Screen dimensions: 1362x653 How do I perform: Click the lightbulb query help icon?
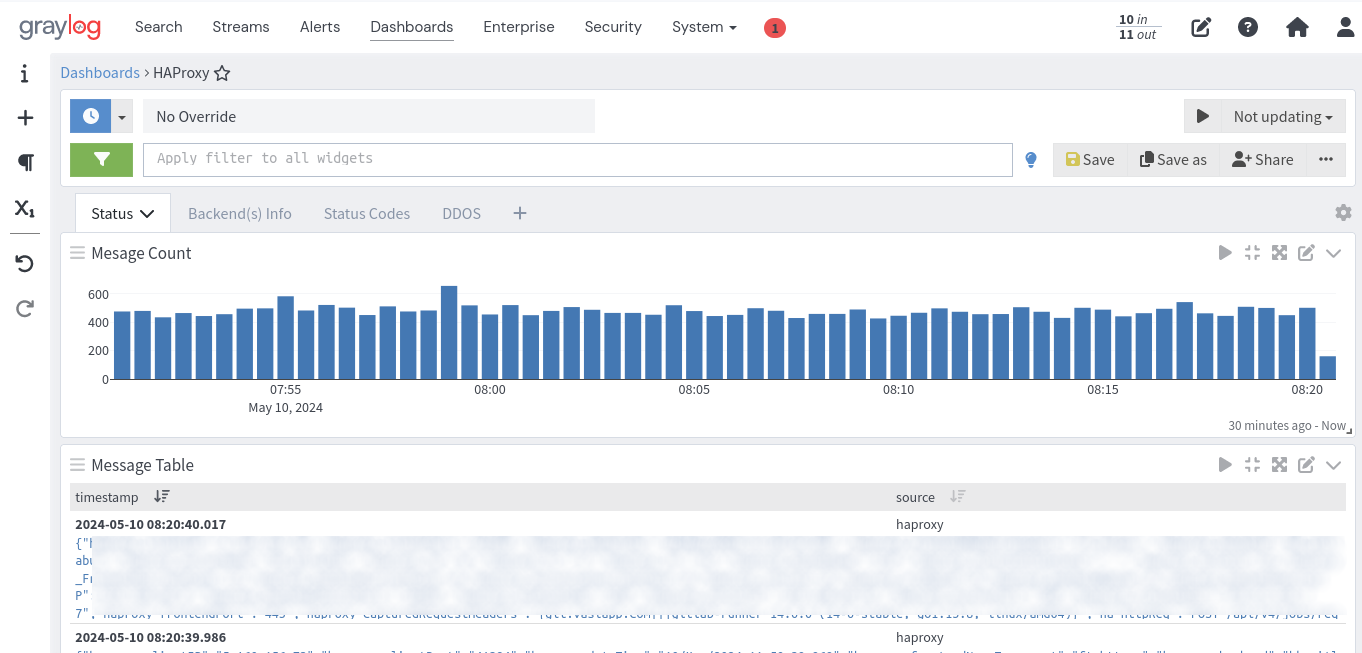(1031, 160)
